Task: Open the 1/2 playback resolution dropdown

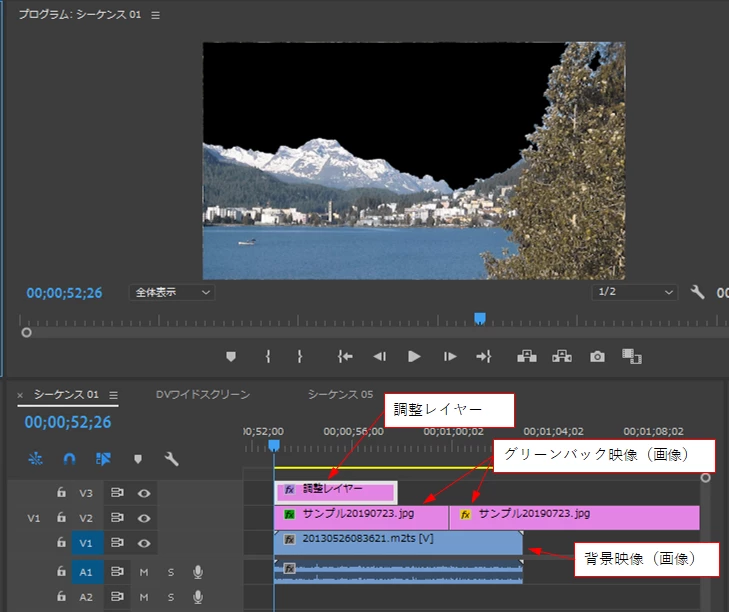Action: (x=635, y=293)
